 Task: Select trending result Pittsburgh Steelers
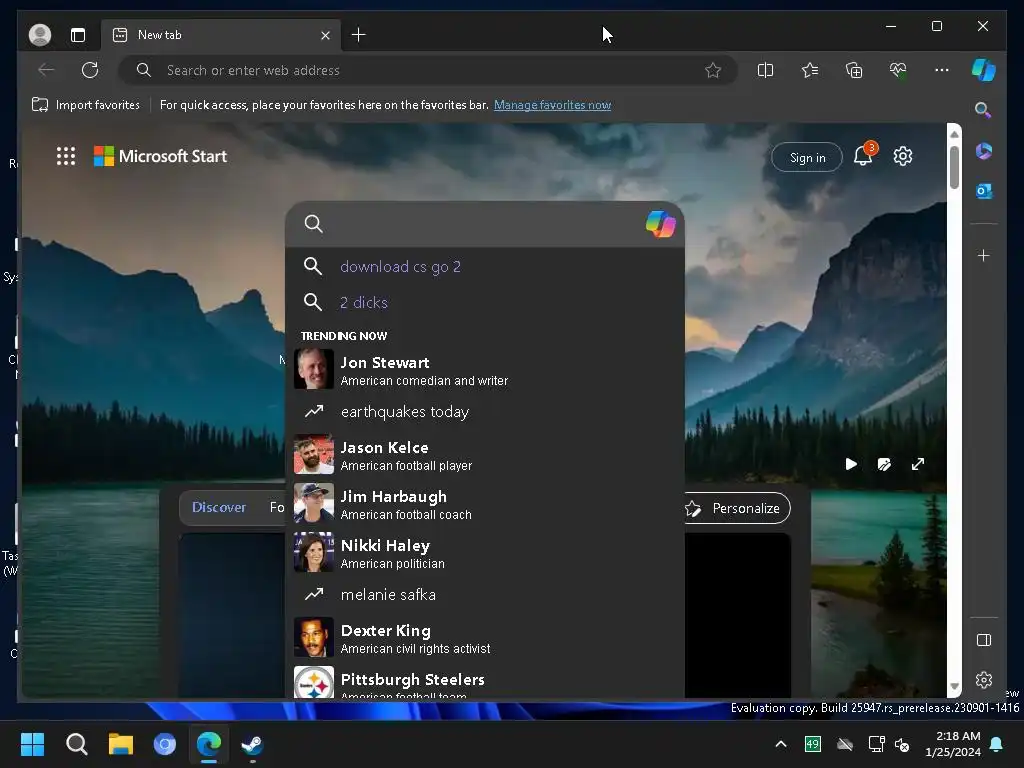(485, 682)
